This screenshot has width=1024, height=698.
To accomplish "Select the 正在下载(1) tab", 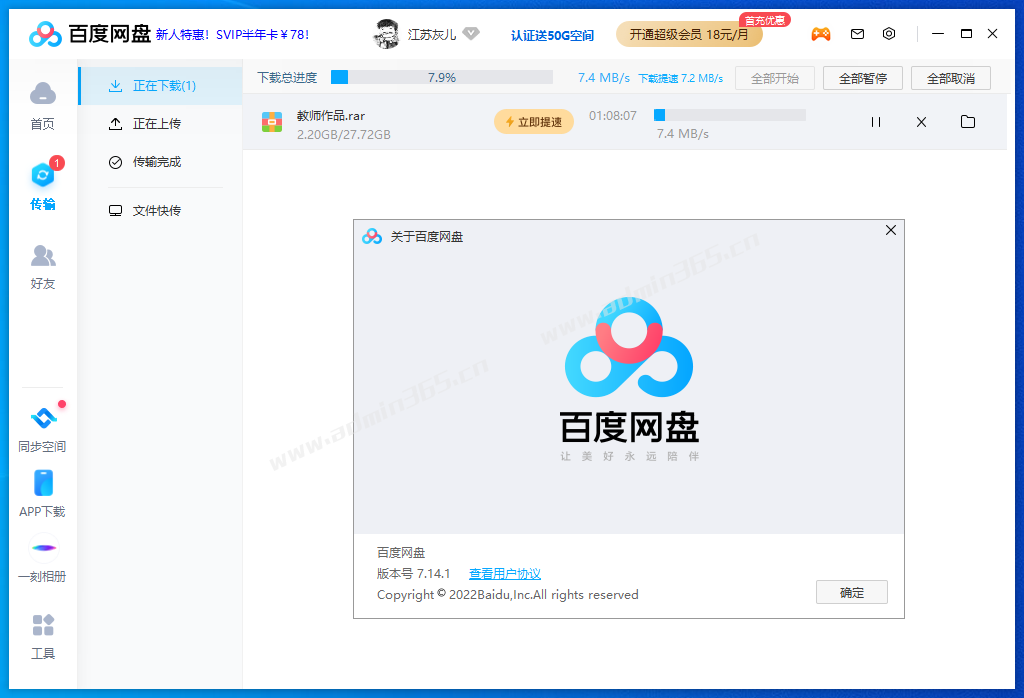I will [161, 86].
